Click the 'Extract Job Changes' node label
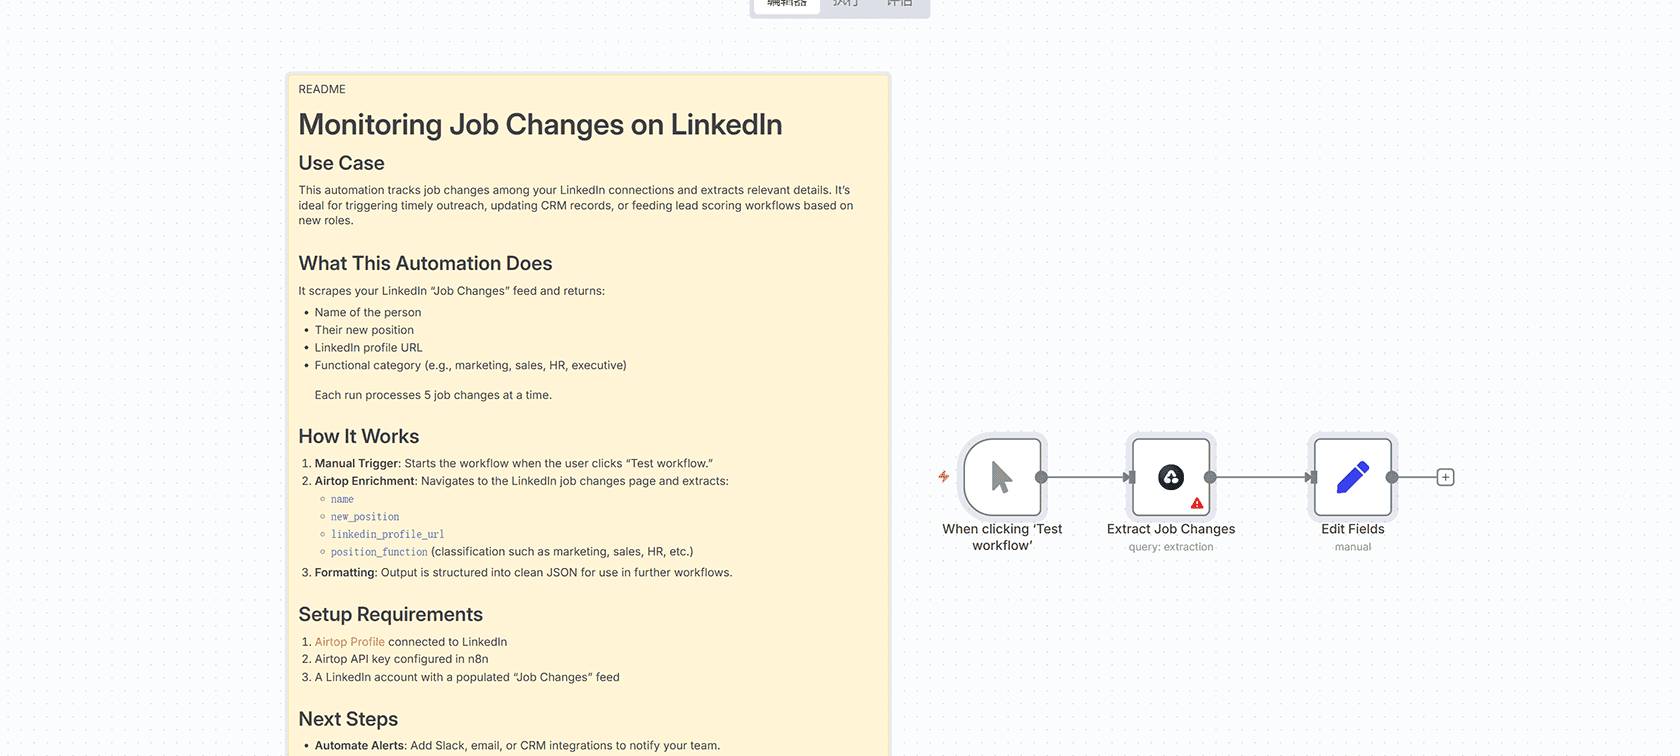 pyautogui.click(x=1170, y=529)
